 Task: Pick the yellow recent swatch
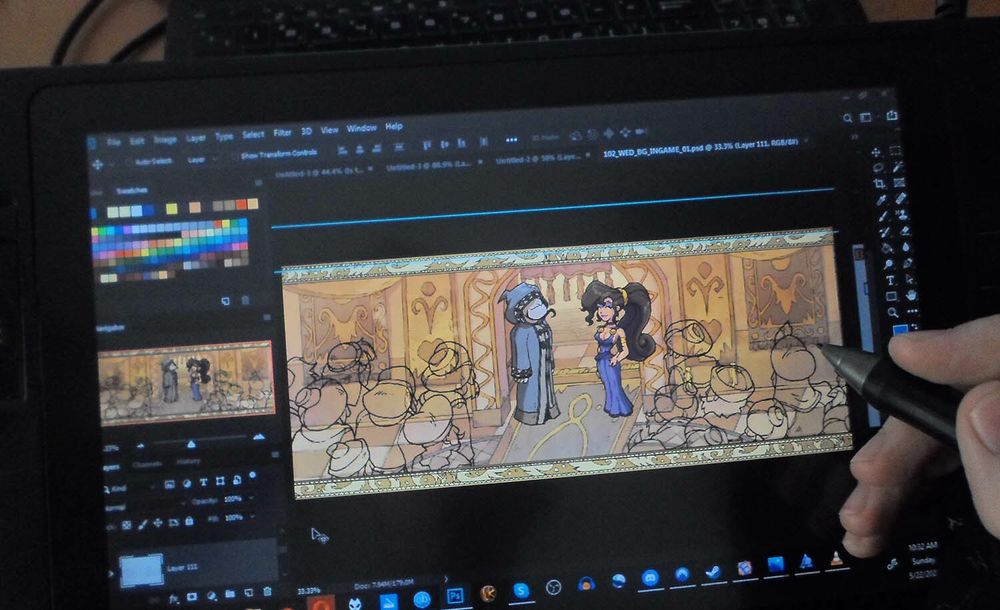click(x=172, y=209)
